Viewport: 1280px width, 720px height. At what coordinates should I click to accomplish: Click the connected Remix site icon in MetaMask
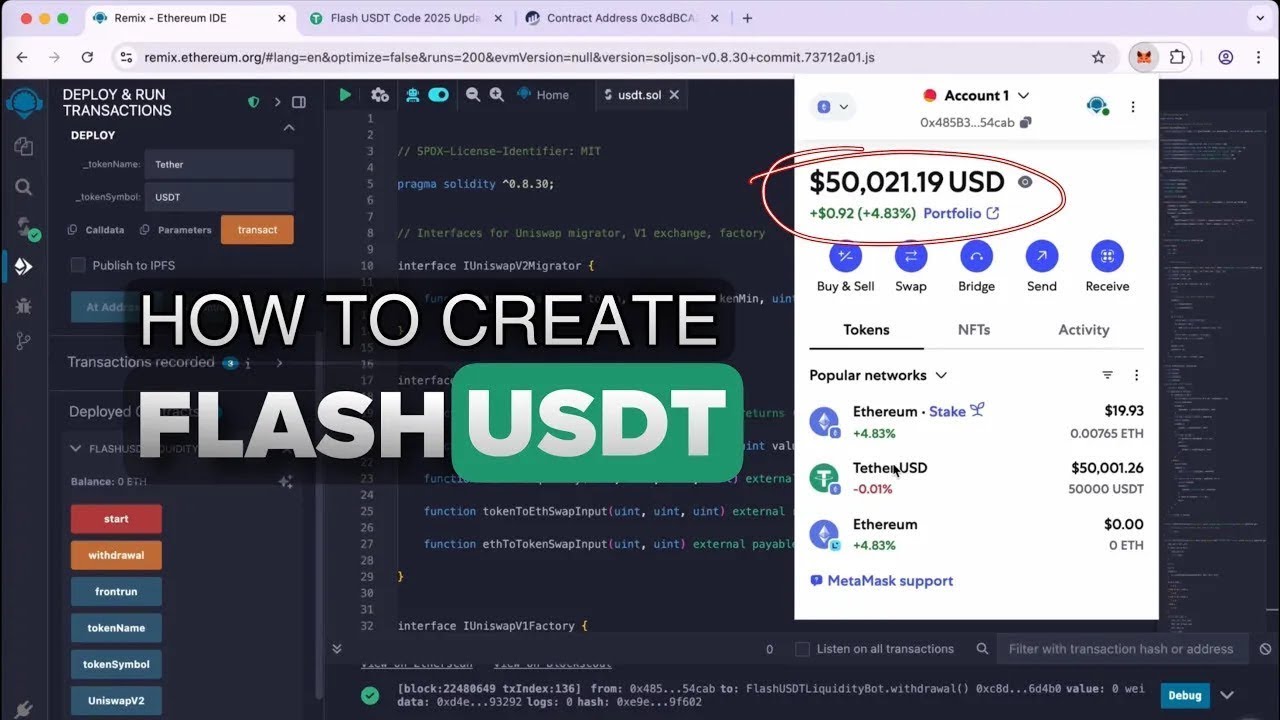pos(1098,105)
